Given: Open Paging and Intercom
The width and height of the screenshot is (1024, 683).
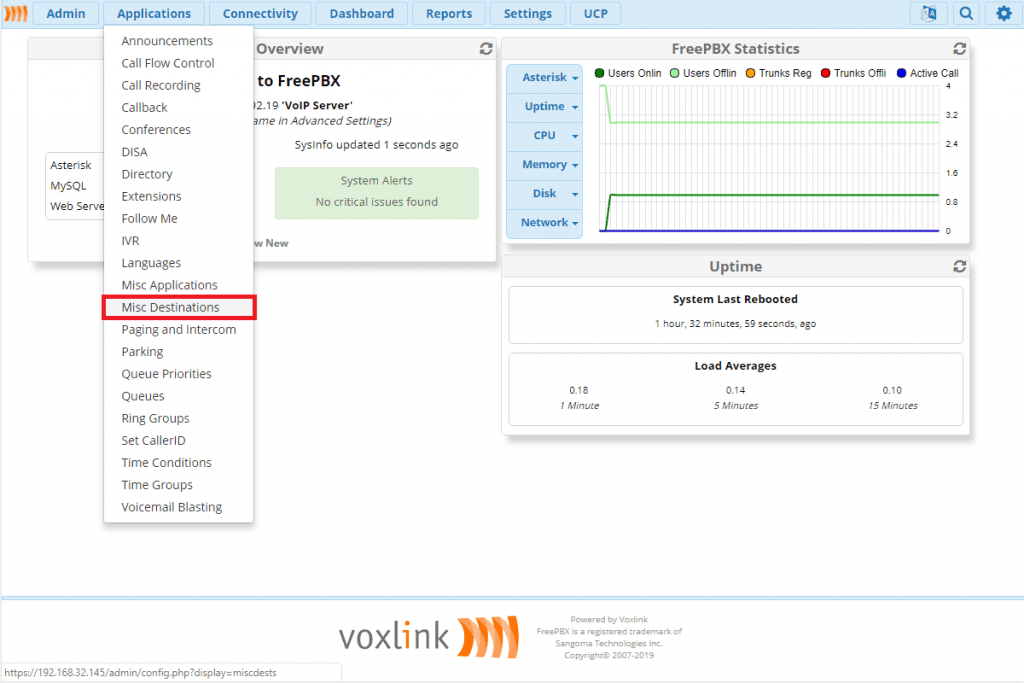Looking at the screenshot, I should point(178,329).
